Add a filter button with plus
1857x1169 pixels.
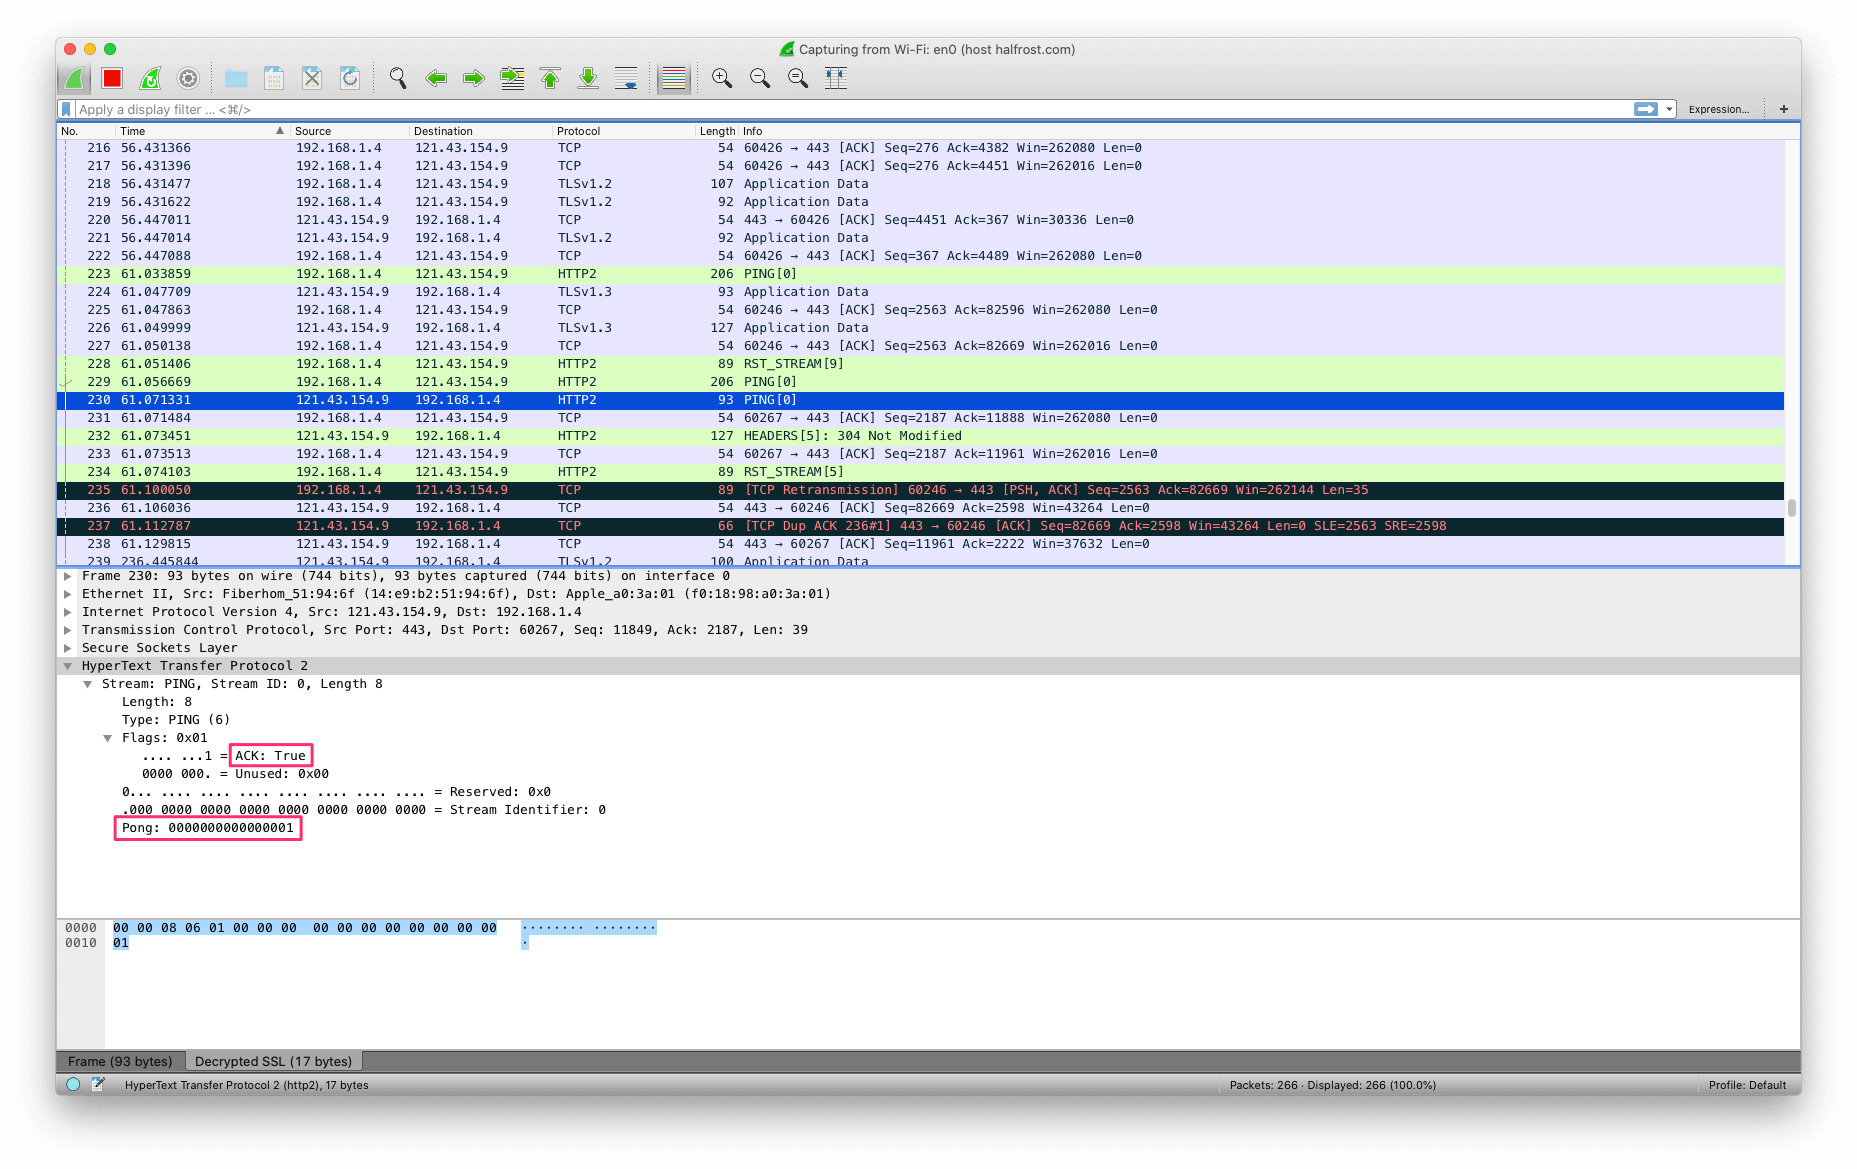tap(1783, 109)
